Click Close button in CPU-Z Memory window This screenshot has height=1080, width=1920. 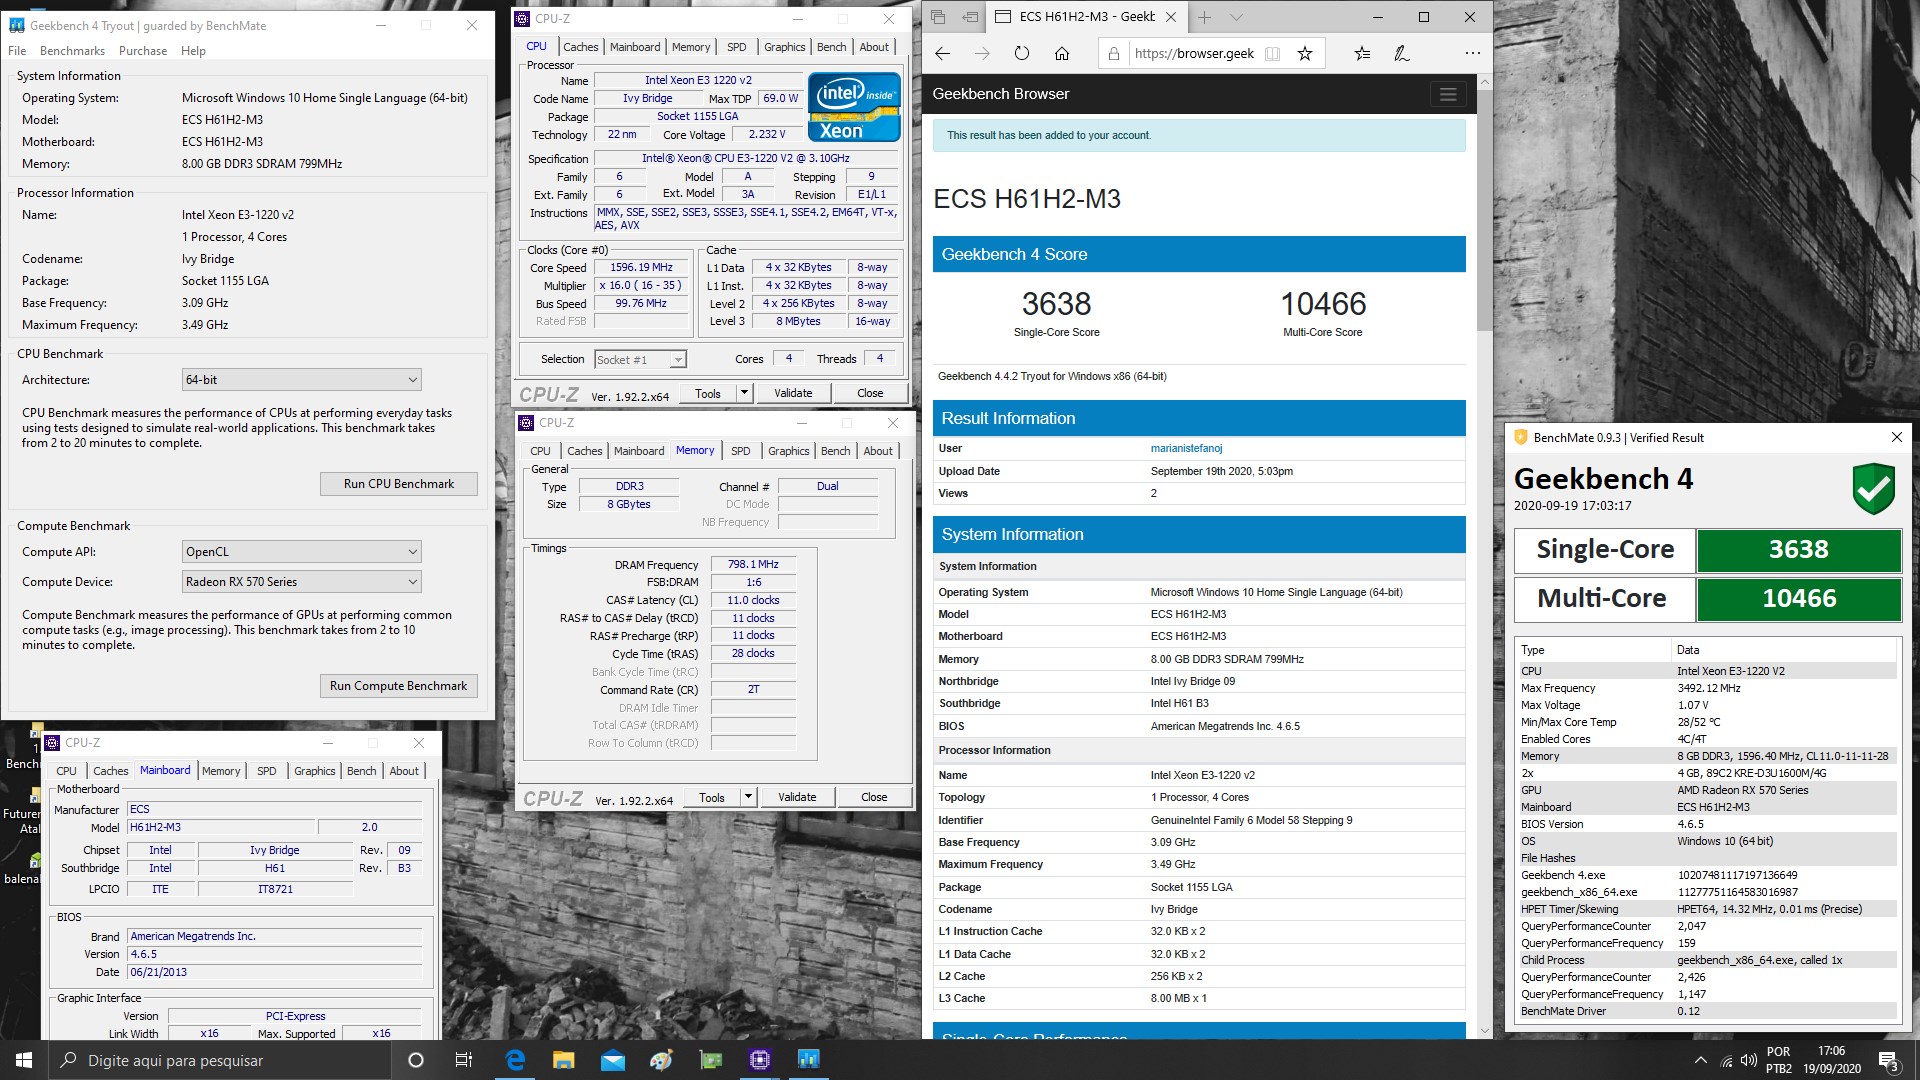pyautogui.click(x=874, y=797)
